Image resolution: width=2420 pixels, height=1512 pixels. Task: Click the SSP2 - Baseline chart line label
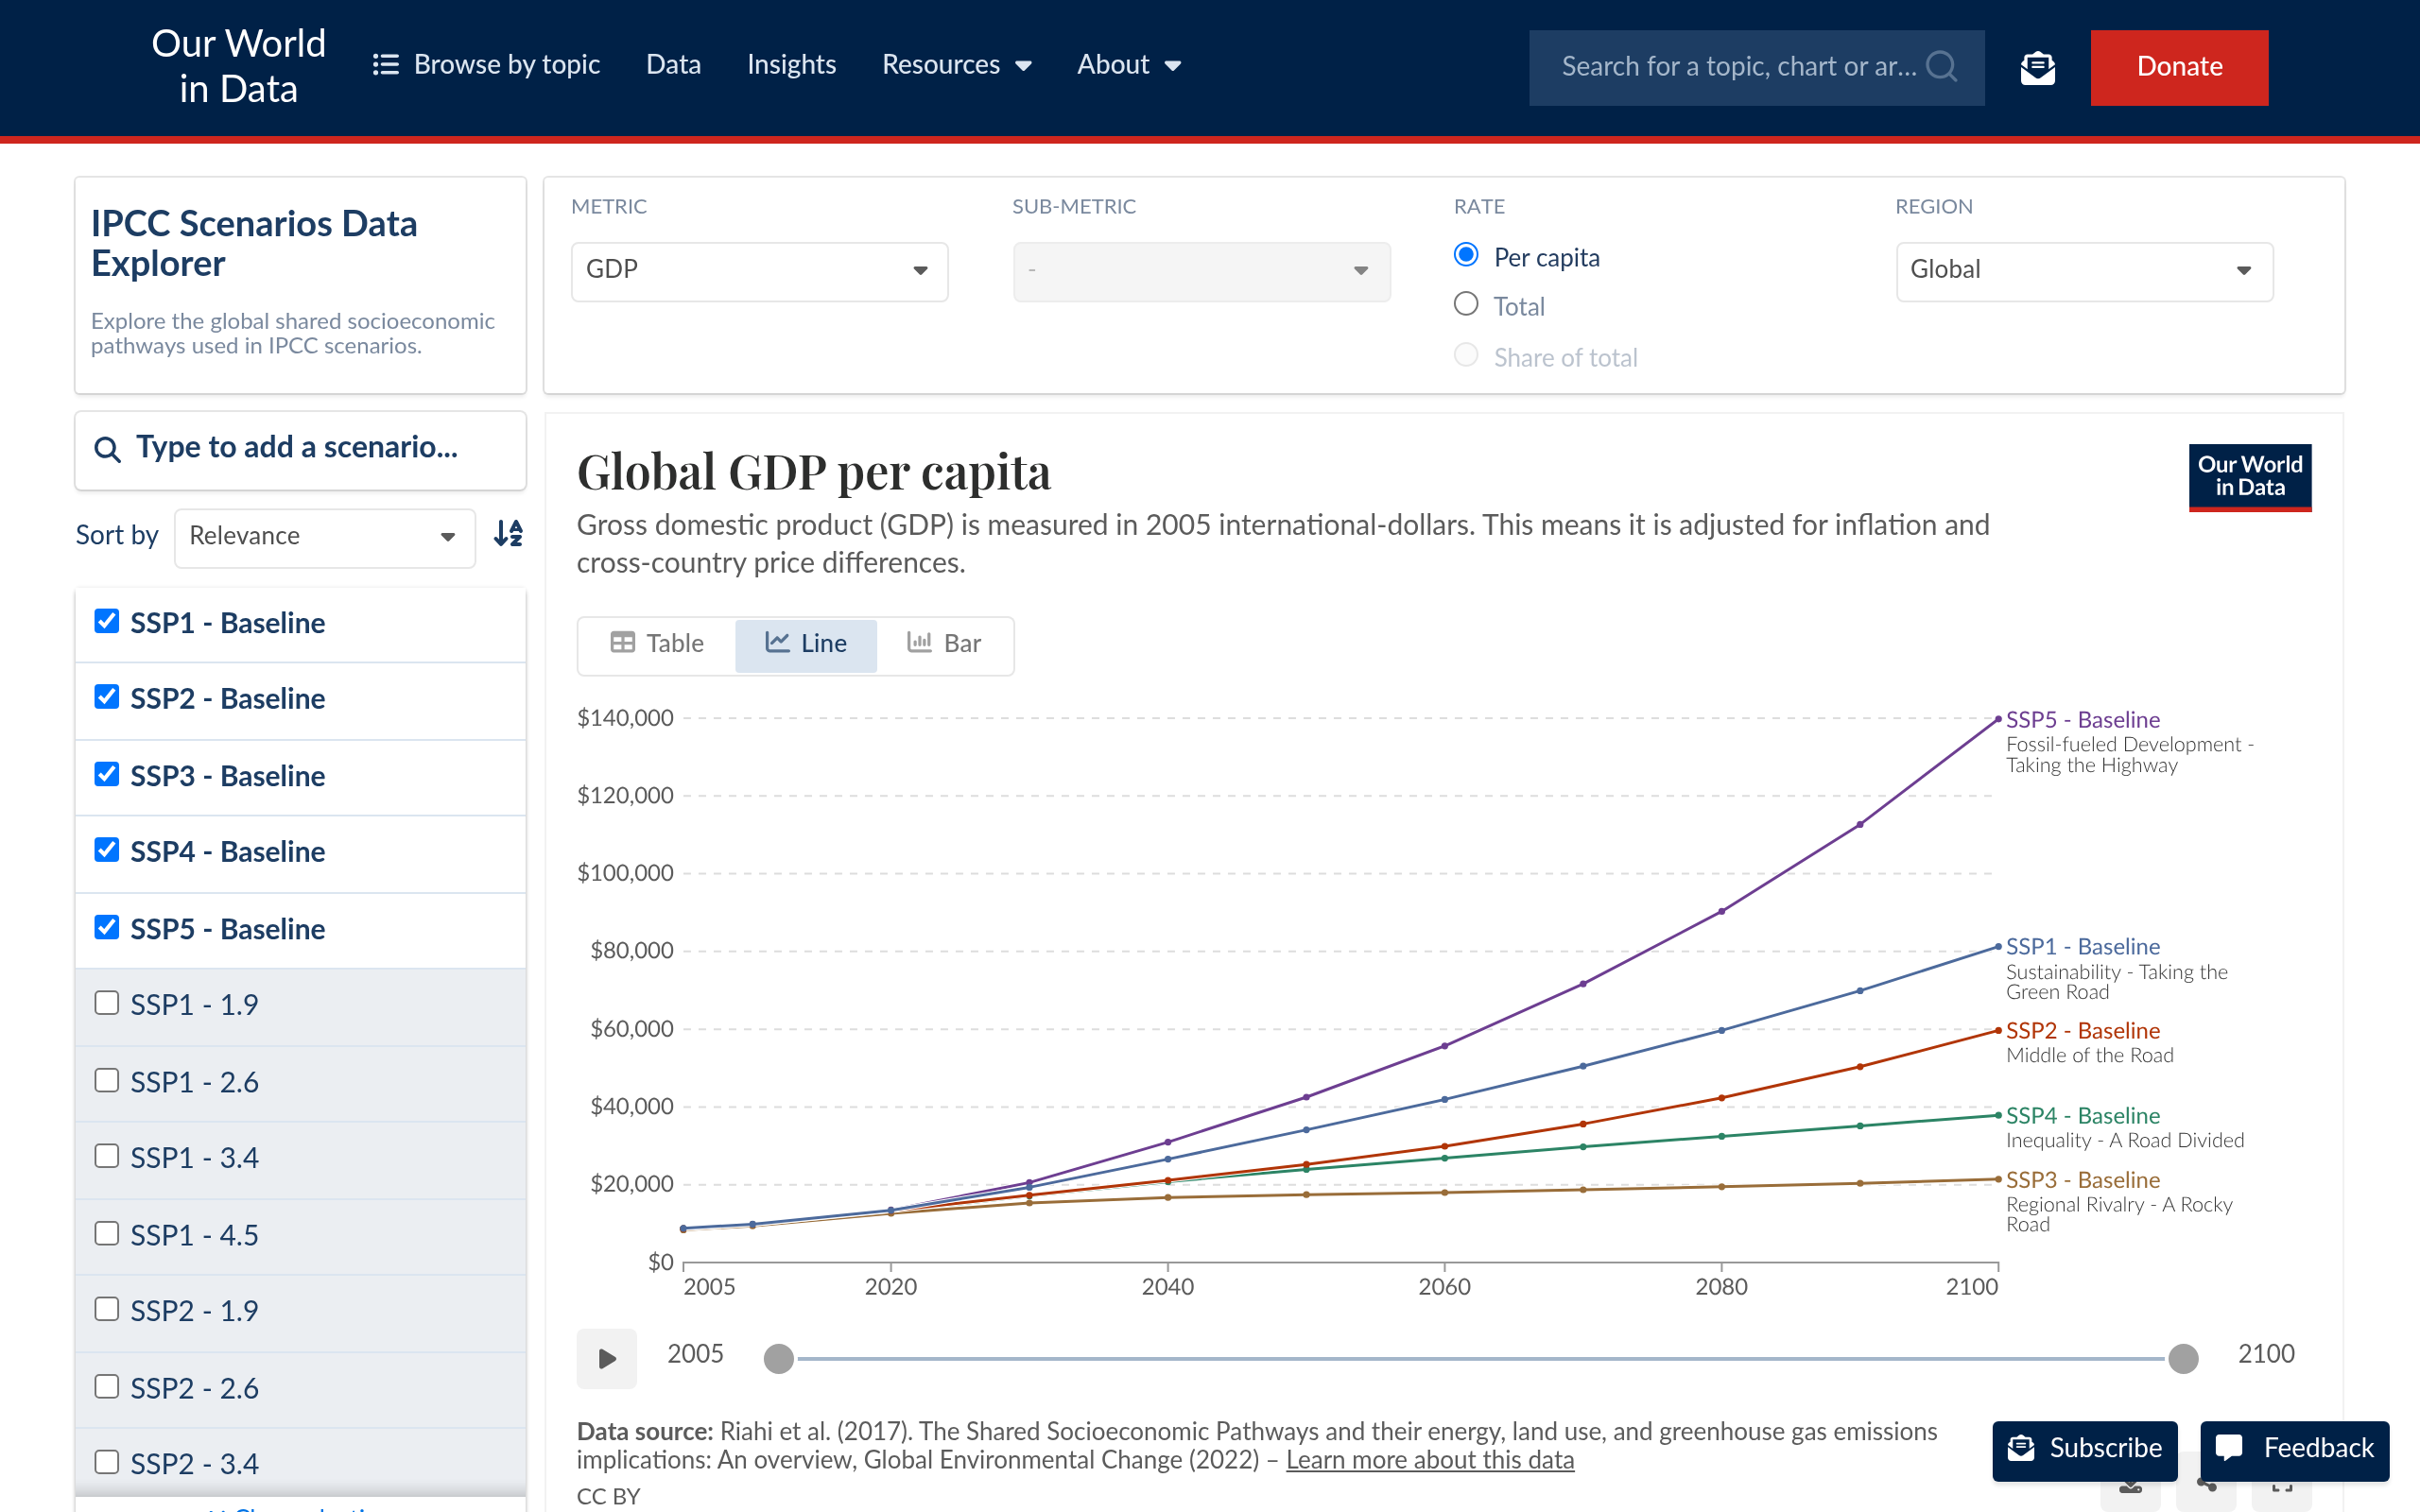click(x=2083, y=1030)
